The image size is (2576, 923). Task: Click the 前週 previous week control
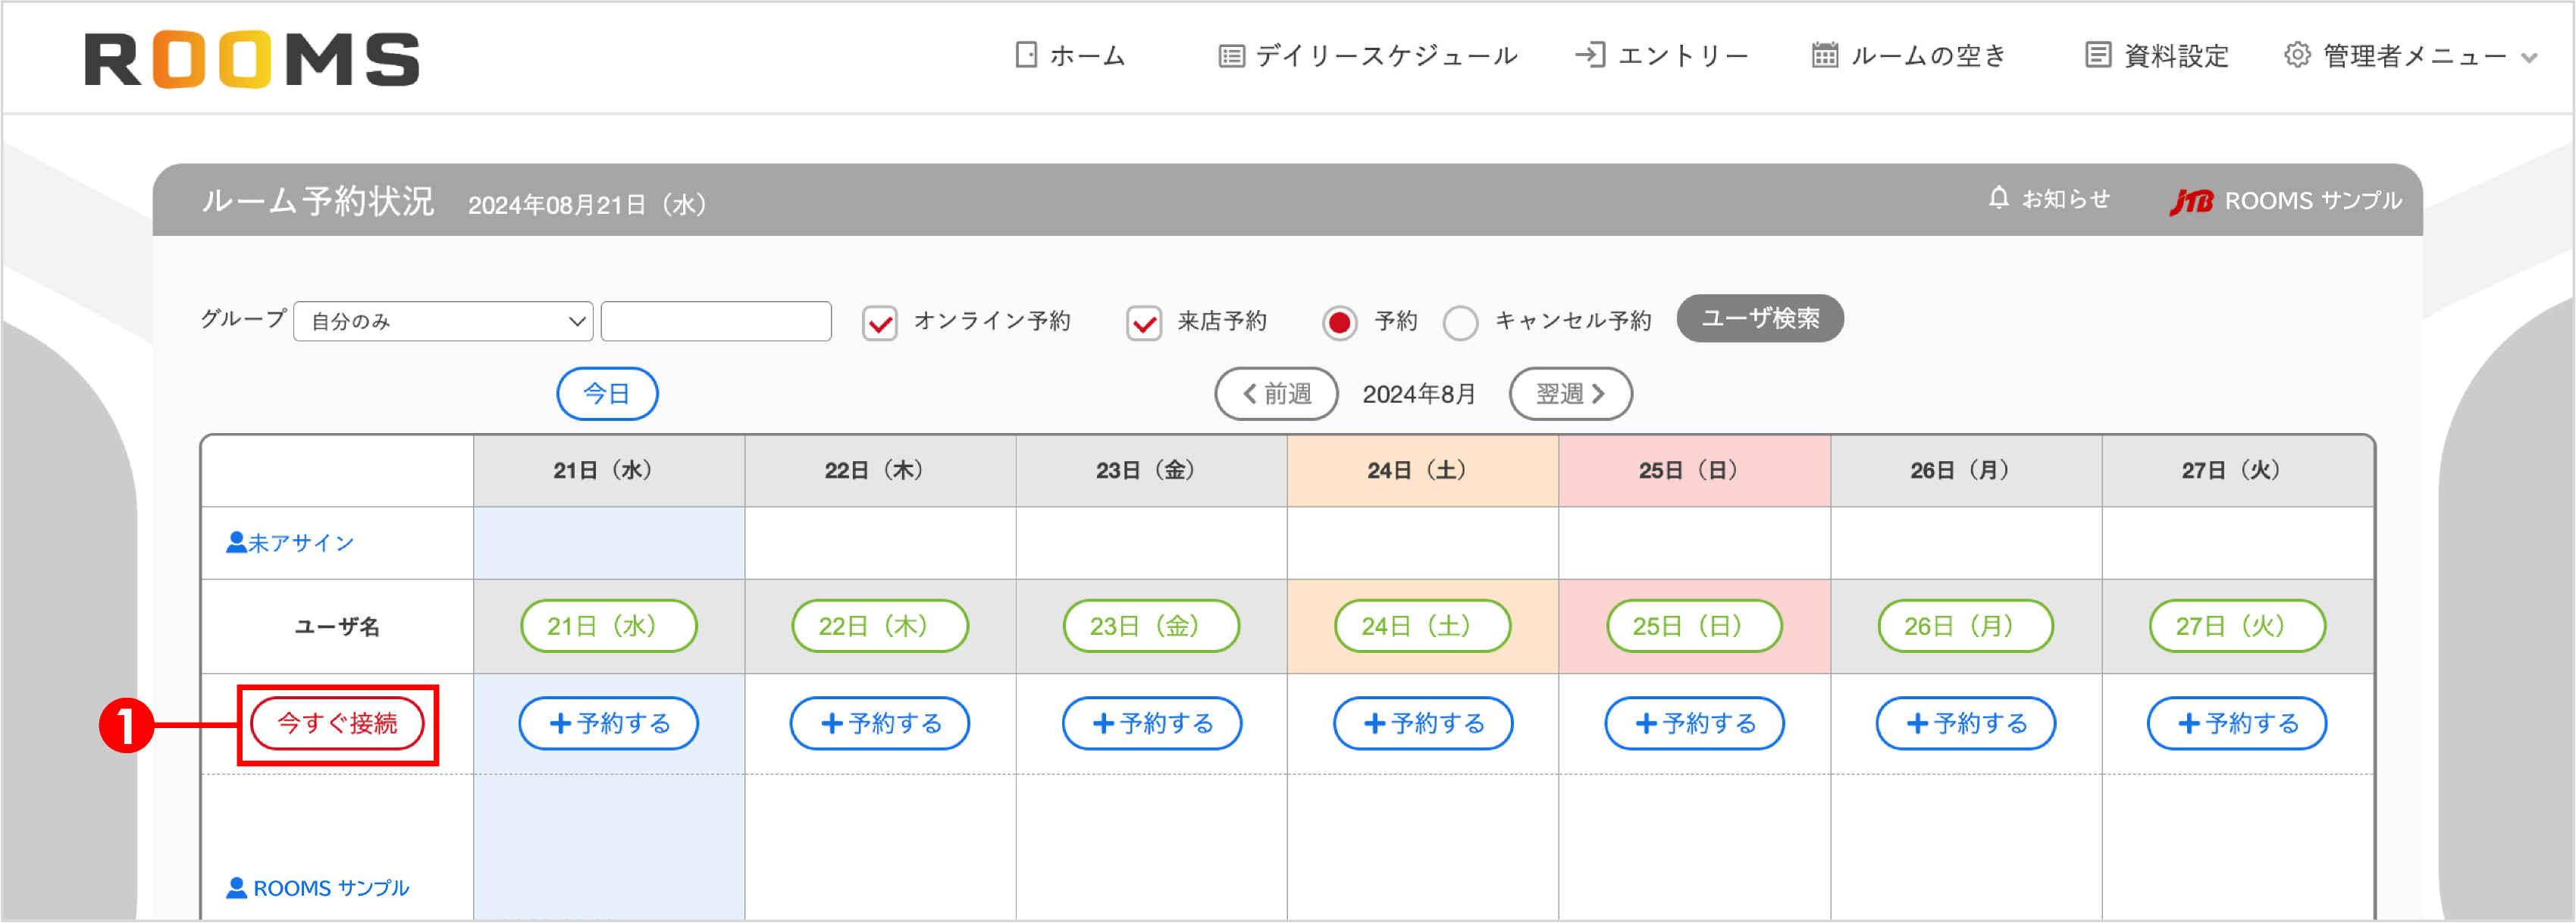(x=1277, y=393)
